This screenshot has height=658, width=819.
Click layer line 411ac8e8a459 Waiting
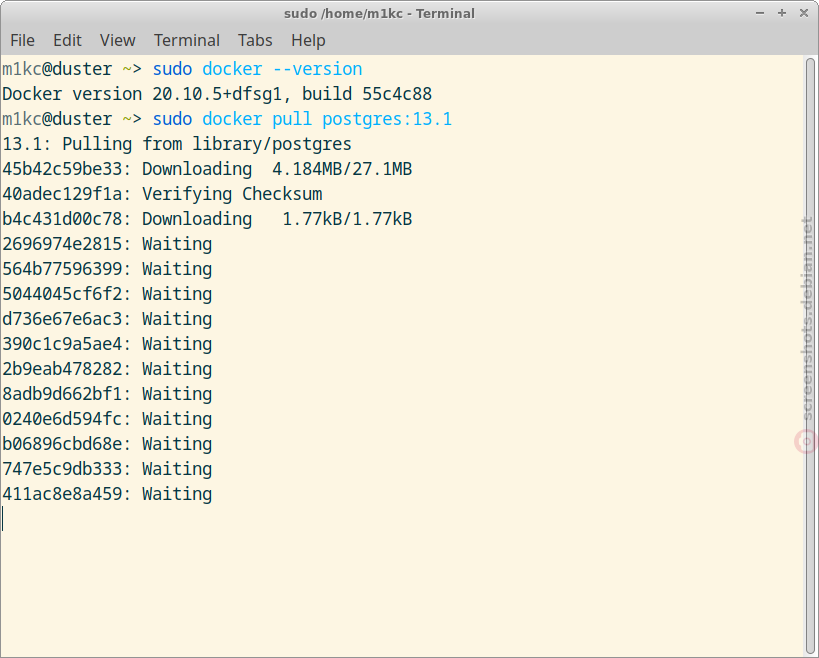click(107, 494)
